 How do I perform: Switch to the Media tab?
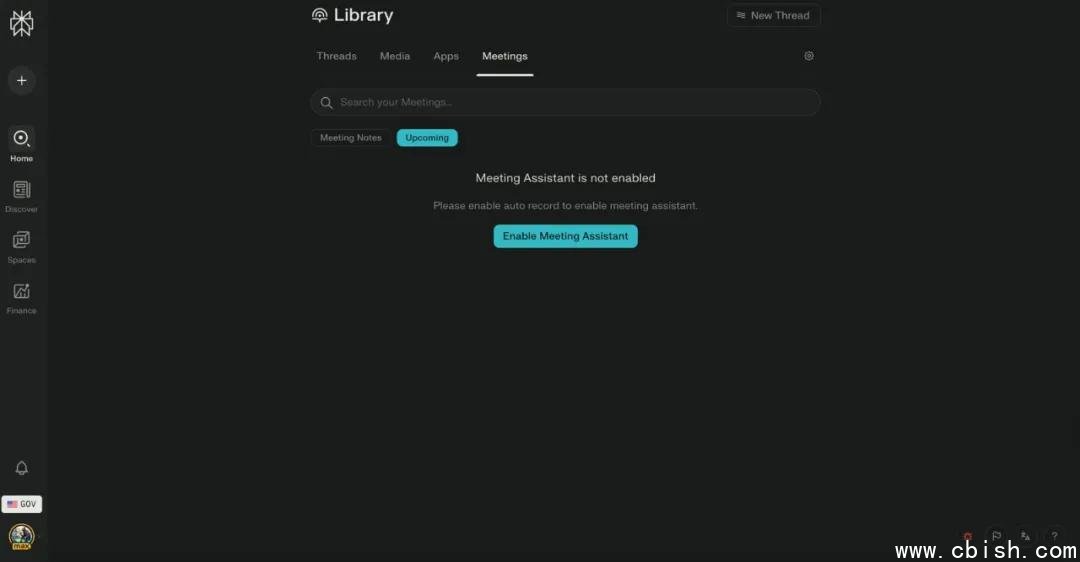tap(395, 56)
